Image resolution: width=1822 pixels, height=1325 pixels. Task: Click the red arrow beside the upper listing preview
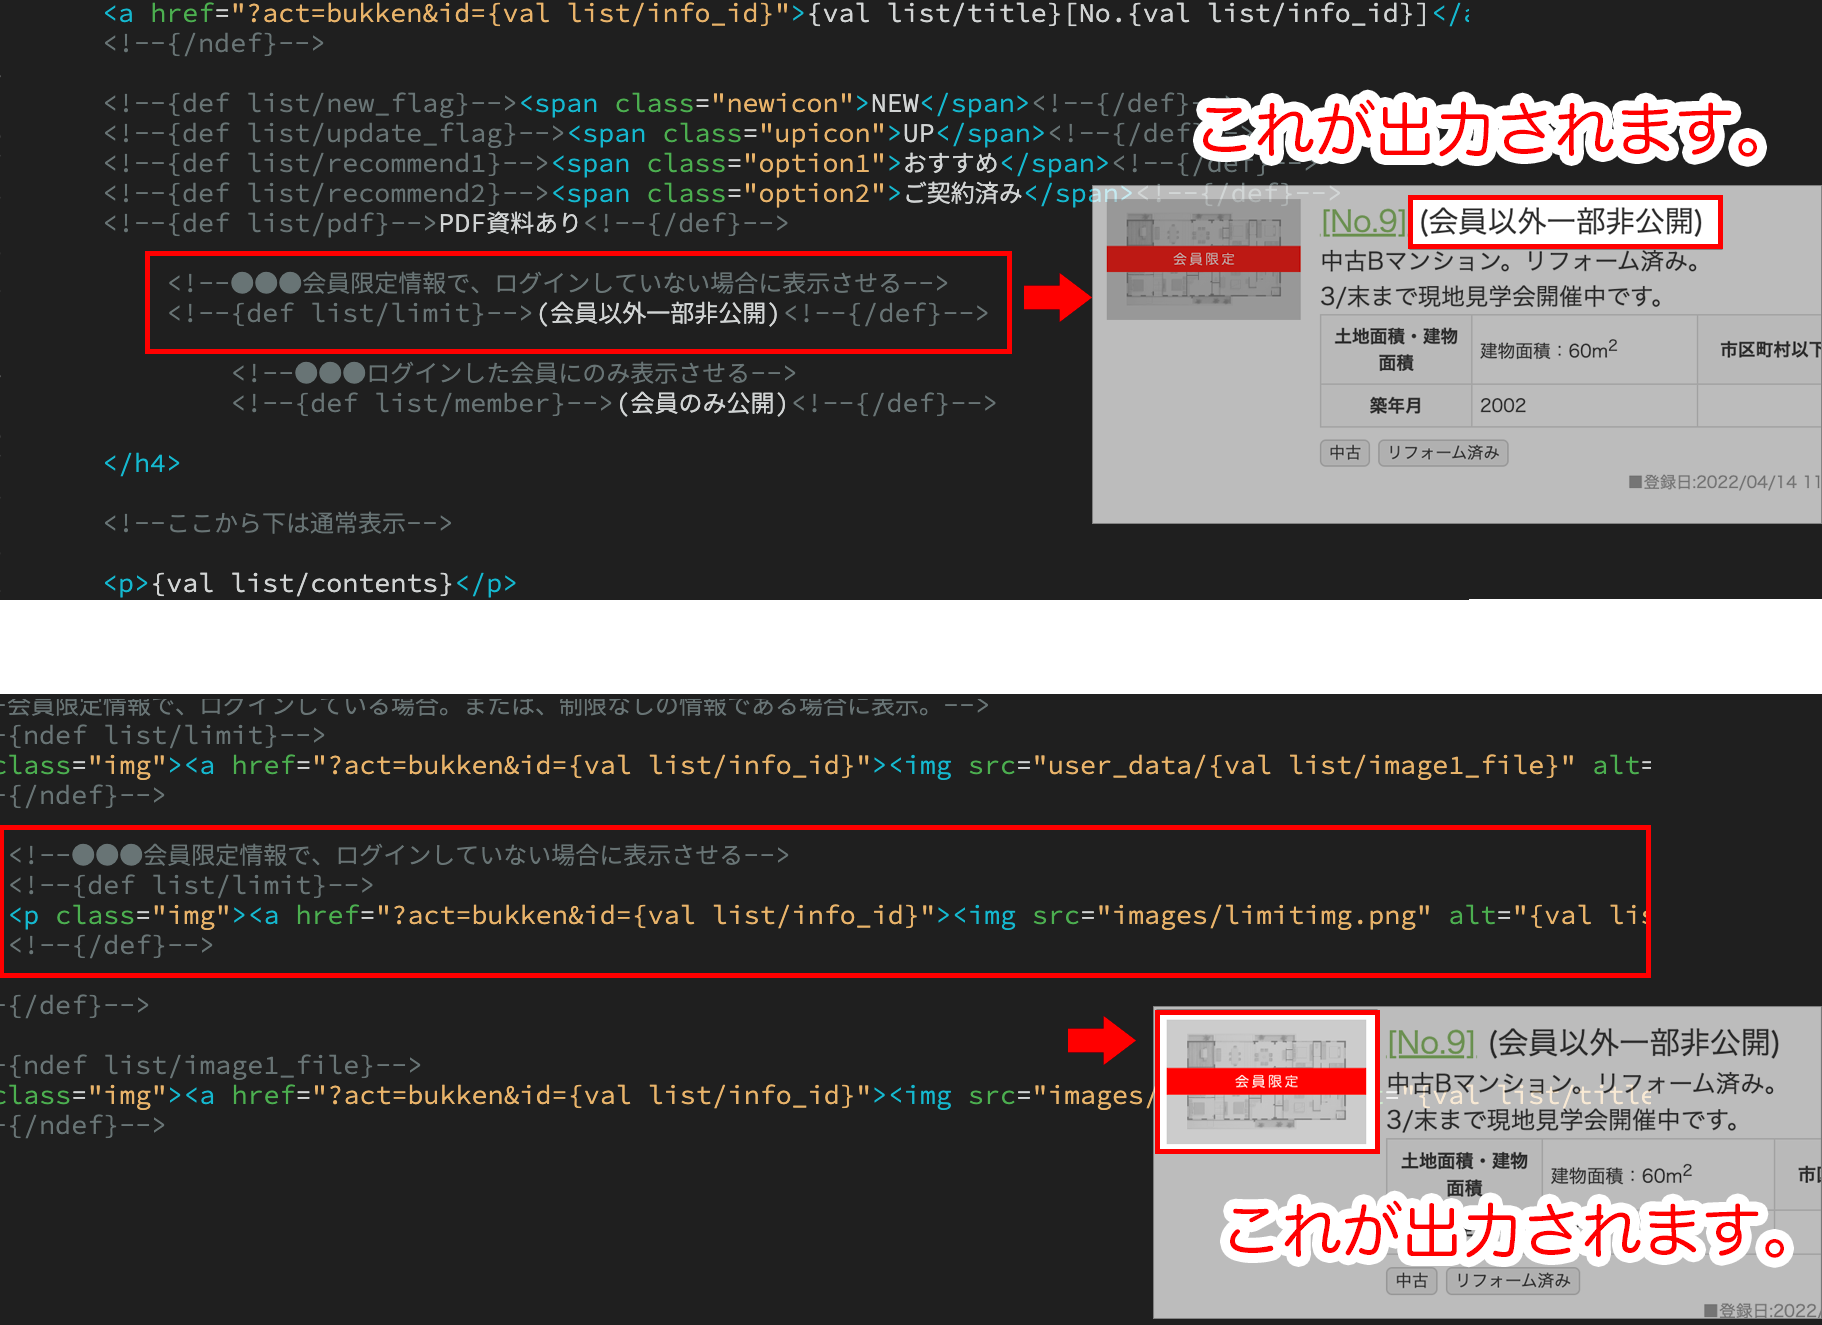pyautogui.click(x=1055, y=297)
